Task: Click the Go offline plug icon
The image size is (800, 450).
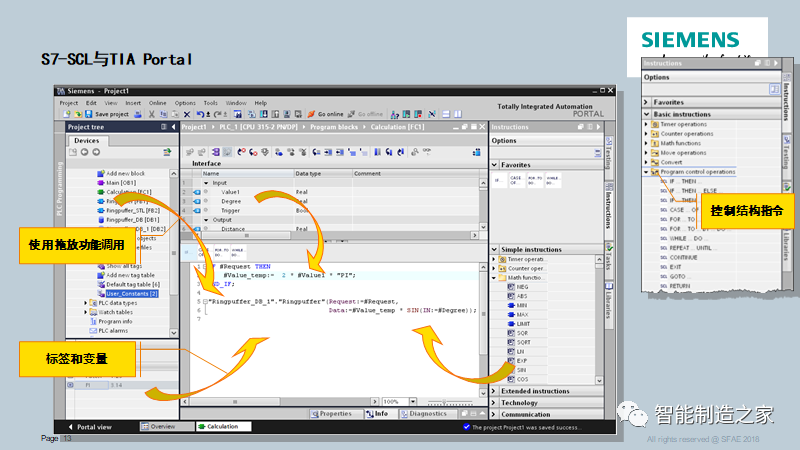Action: [x=352, y=114]
